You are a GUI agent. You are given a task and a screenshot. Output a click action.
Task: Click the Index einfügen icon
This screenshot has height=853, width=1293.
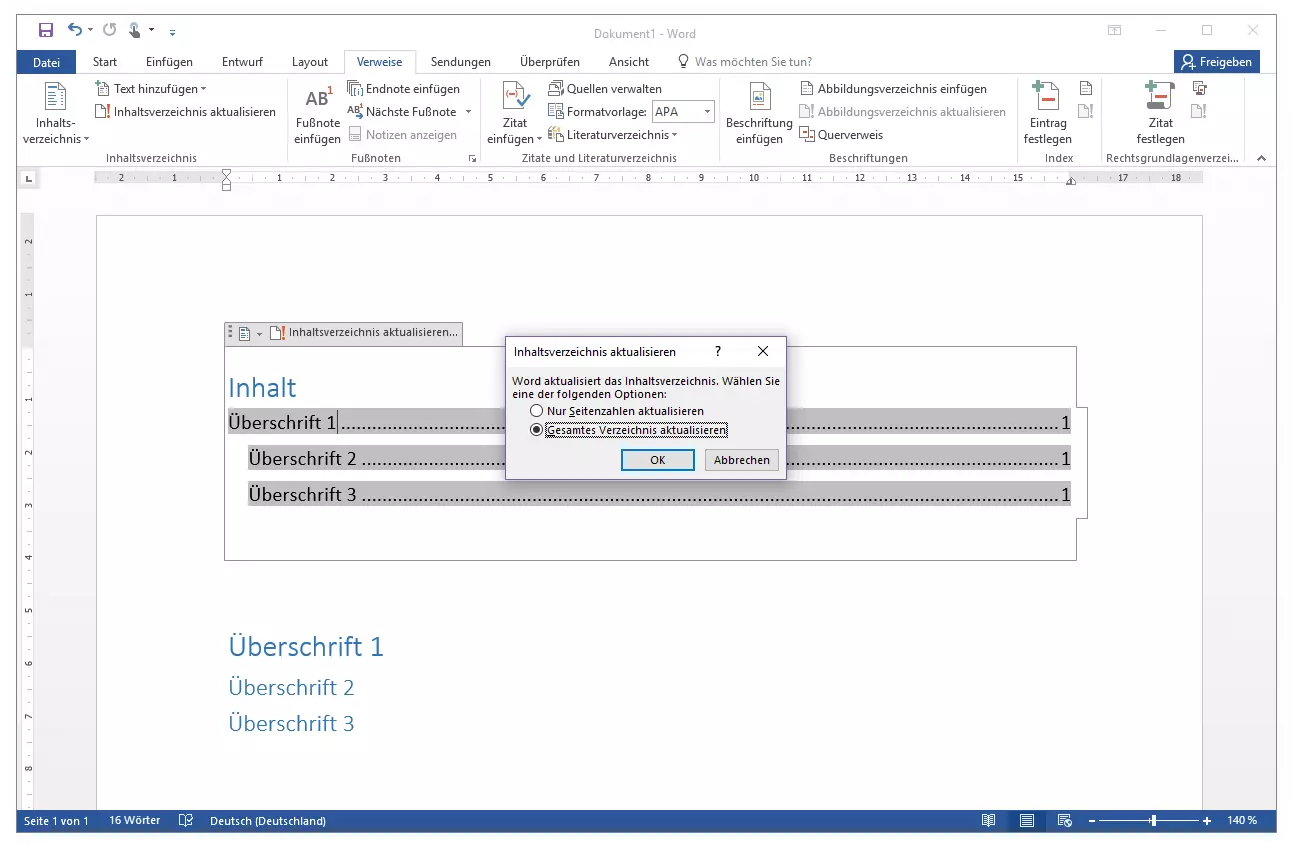[x=1086, y=89]
